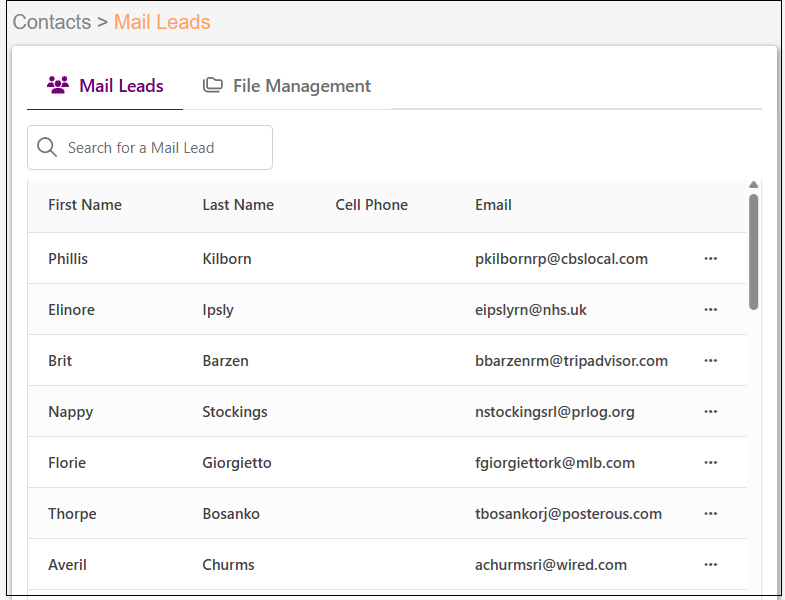
Task: Sort by the First Name column header
Action: [85, 205]
